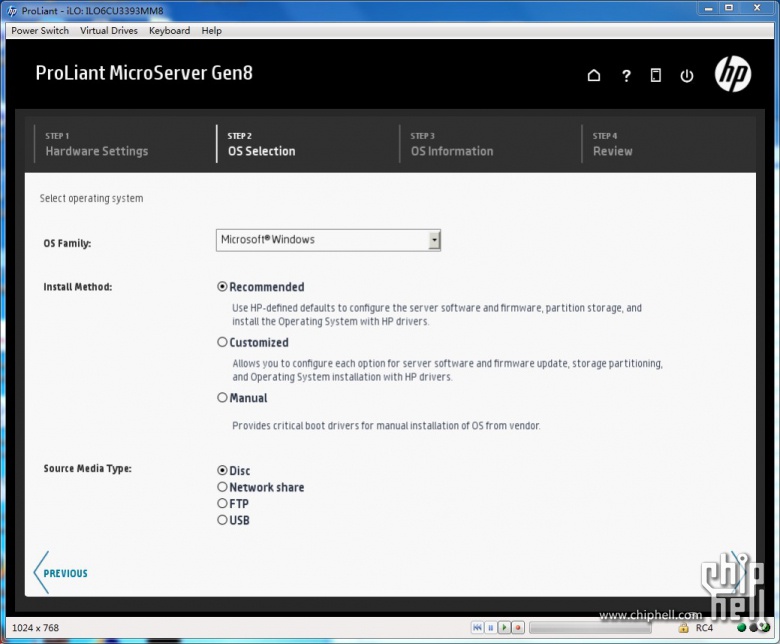Click the 'Install Method:' label

point(78,287)
